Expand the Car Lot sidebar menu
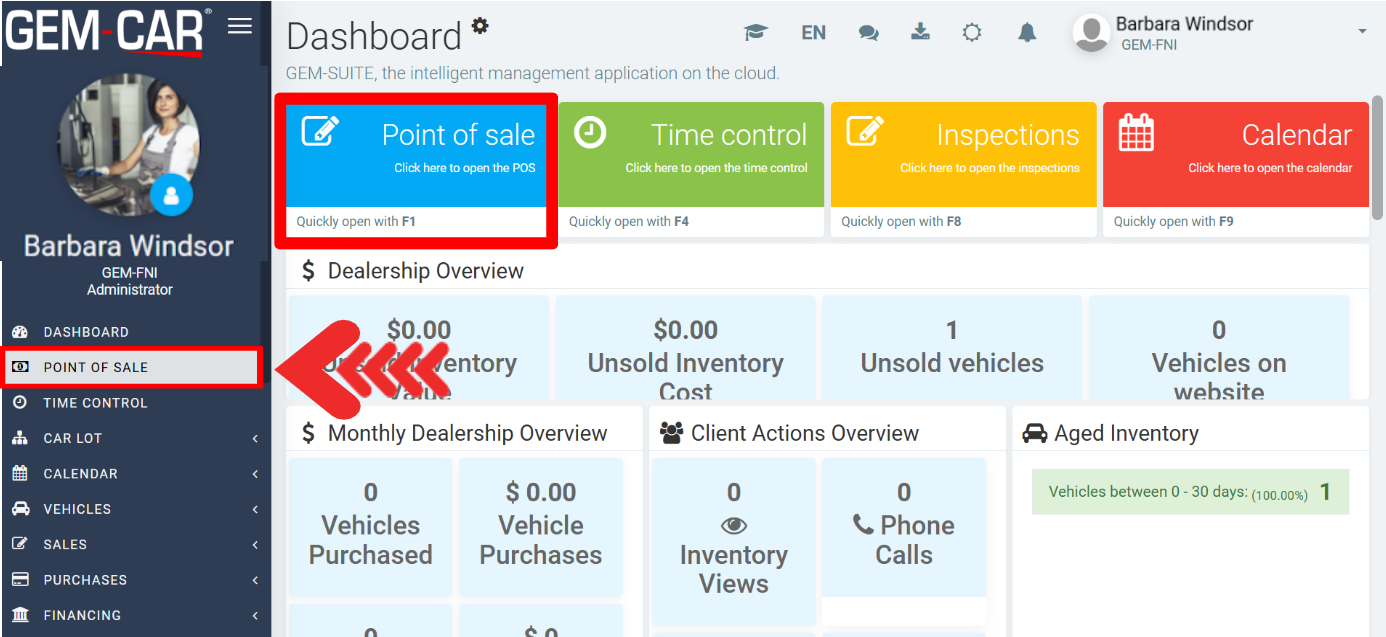The image size is (1386, 637). click(135, 438)
